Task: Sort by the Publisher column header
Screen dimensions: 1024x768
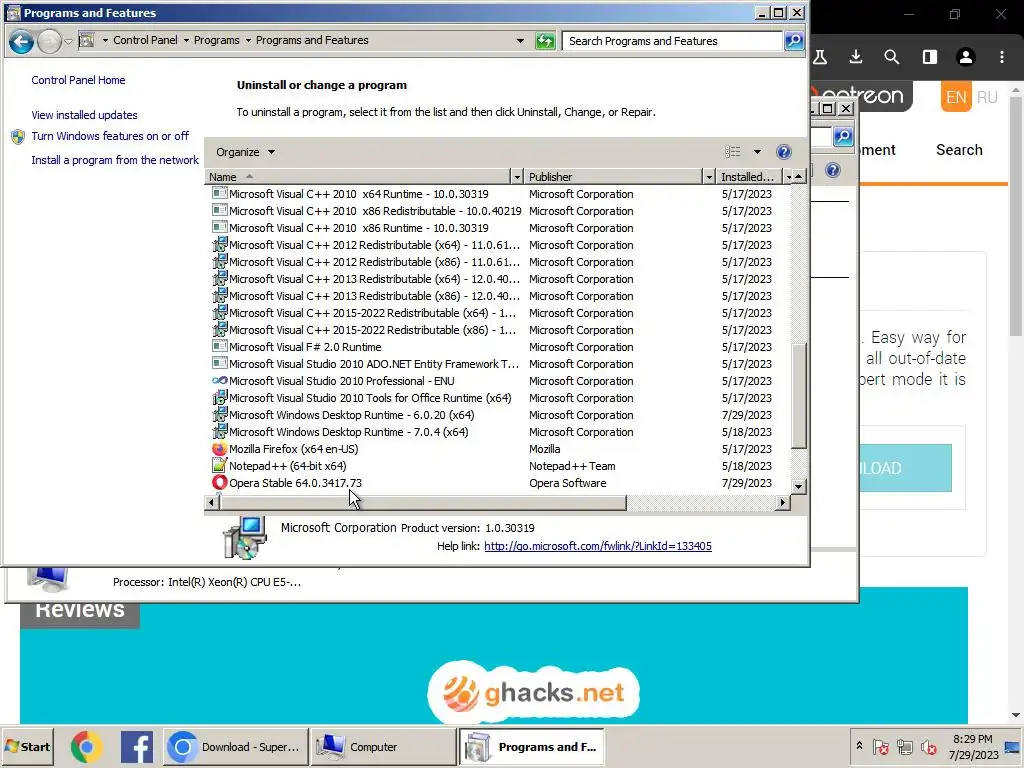Action: point(613,177)
